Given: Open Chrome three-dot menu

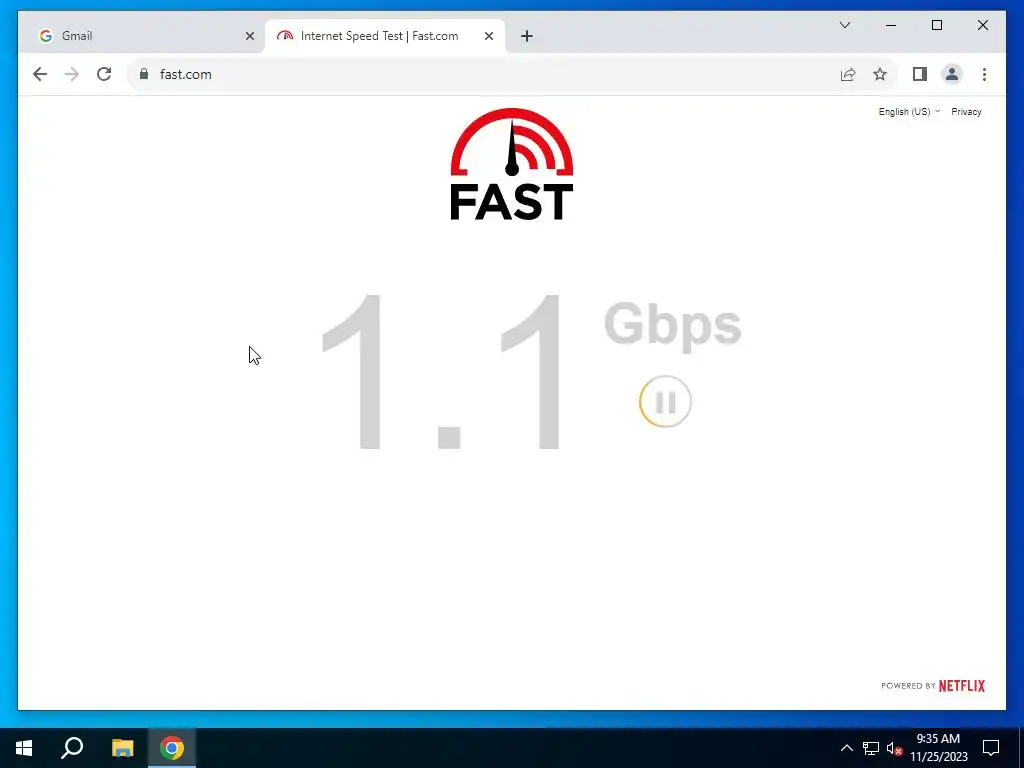Looking at the screenshot, I should pyautogui.click(x=984, y=74).
